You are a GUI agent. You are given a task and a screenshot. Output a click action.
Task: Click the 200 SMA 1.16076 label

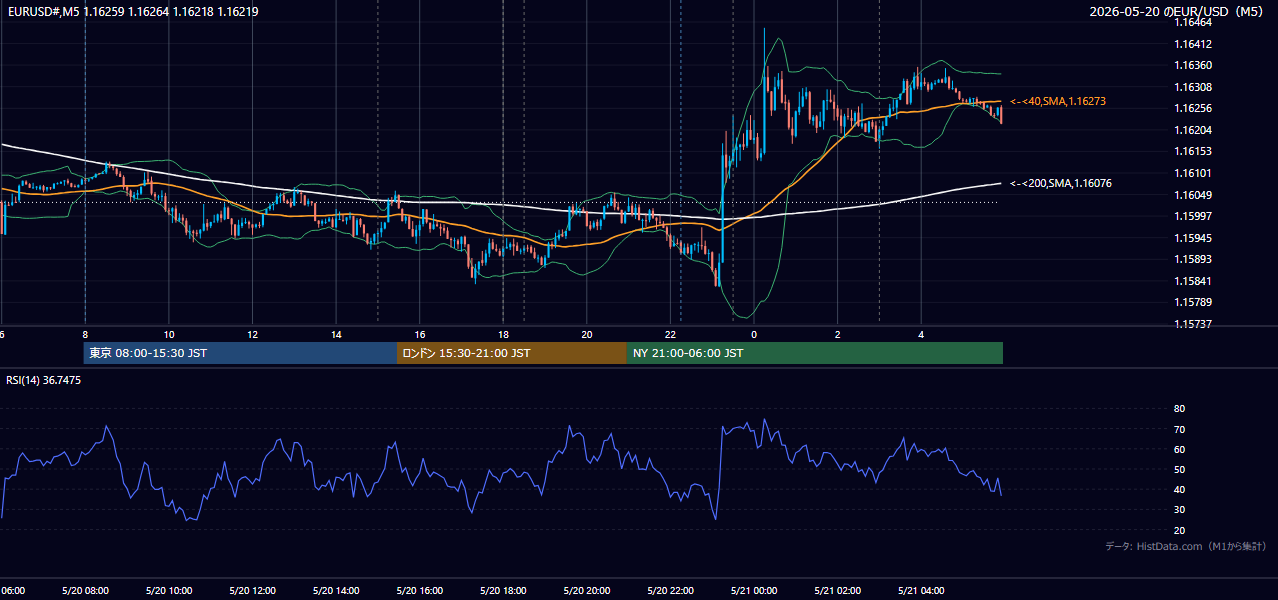(1061, 184)
